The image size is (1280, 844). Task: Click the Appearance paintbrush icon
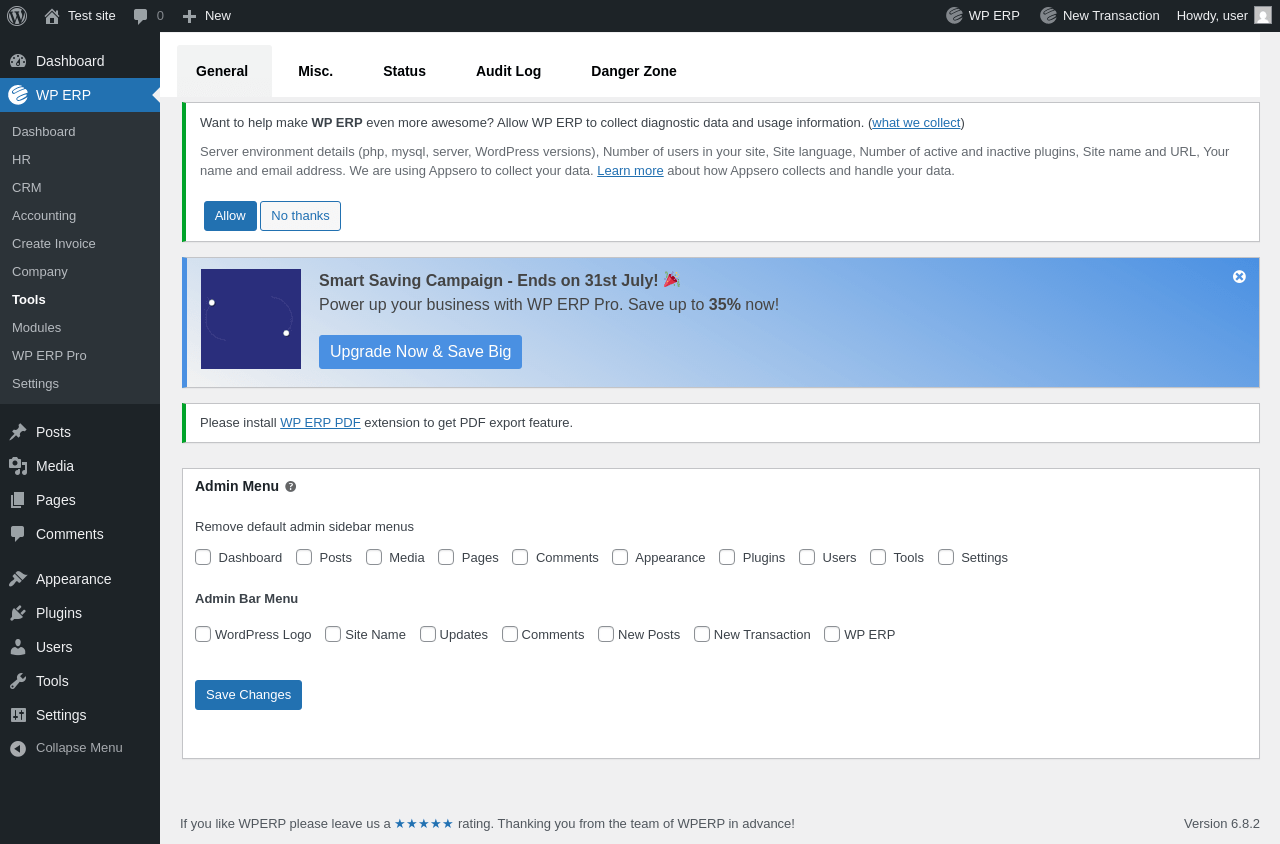click(x=18, y=579)
